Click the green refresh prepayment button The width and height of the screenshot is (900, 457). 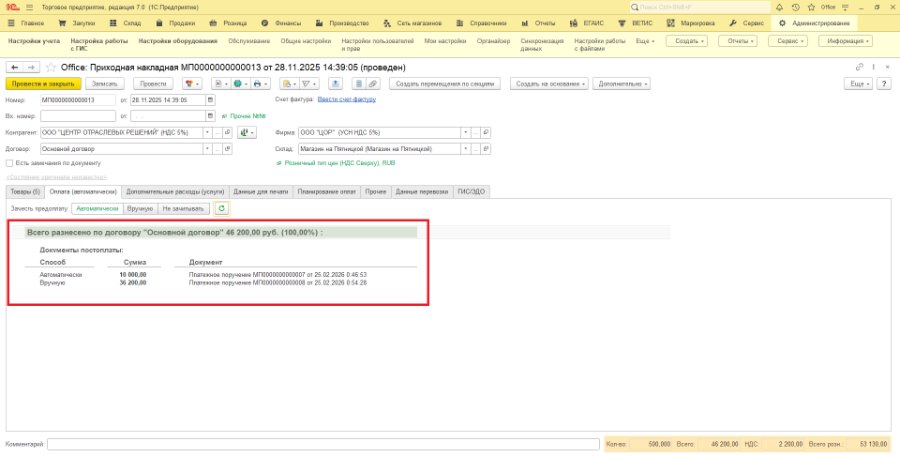[x=222, y=208]
